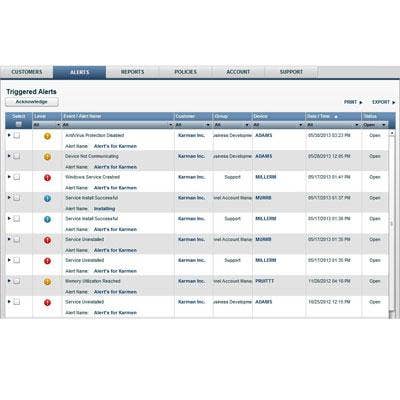Open the Status filter dropdown showing Open
The width and height of the screenshot is (400, 400).
point(375,125)
